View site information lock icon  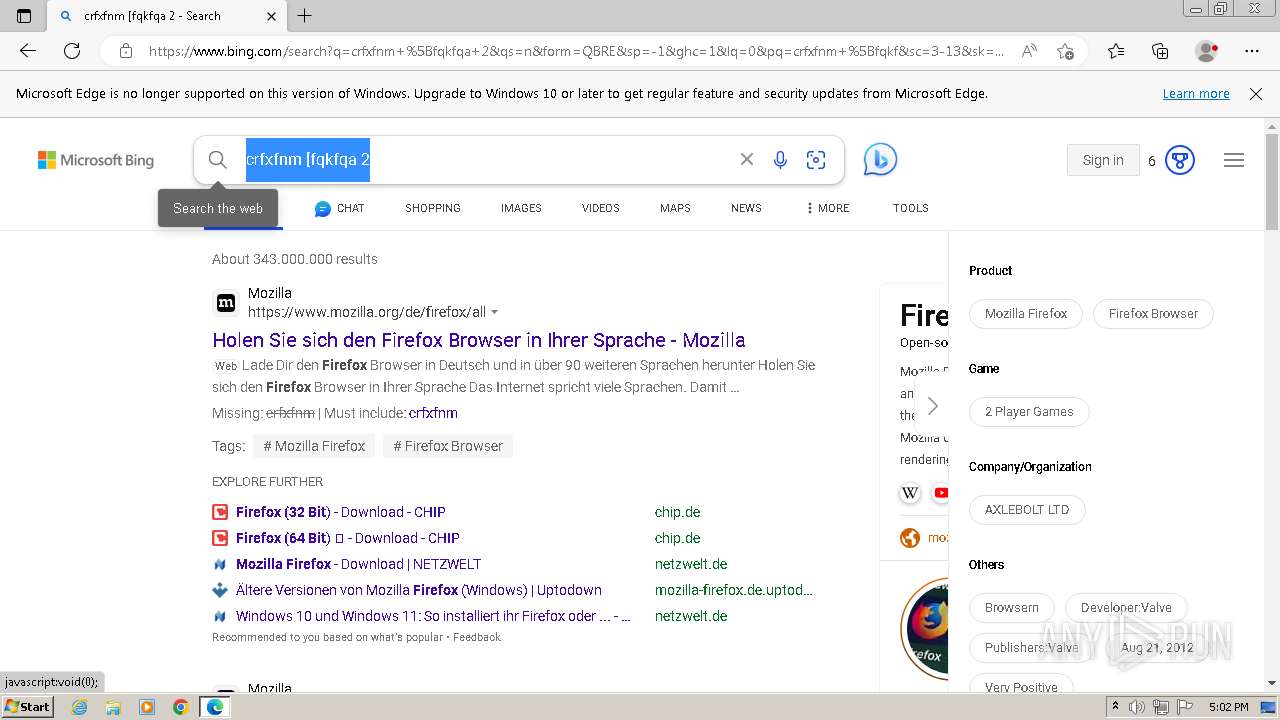tap(126, 51)
